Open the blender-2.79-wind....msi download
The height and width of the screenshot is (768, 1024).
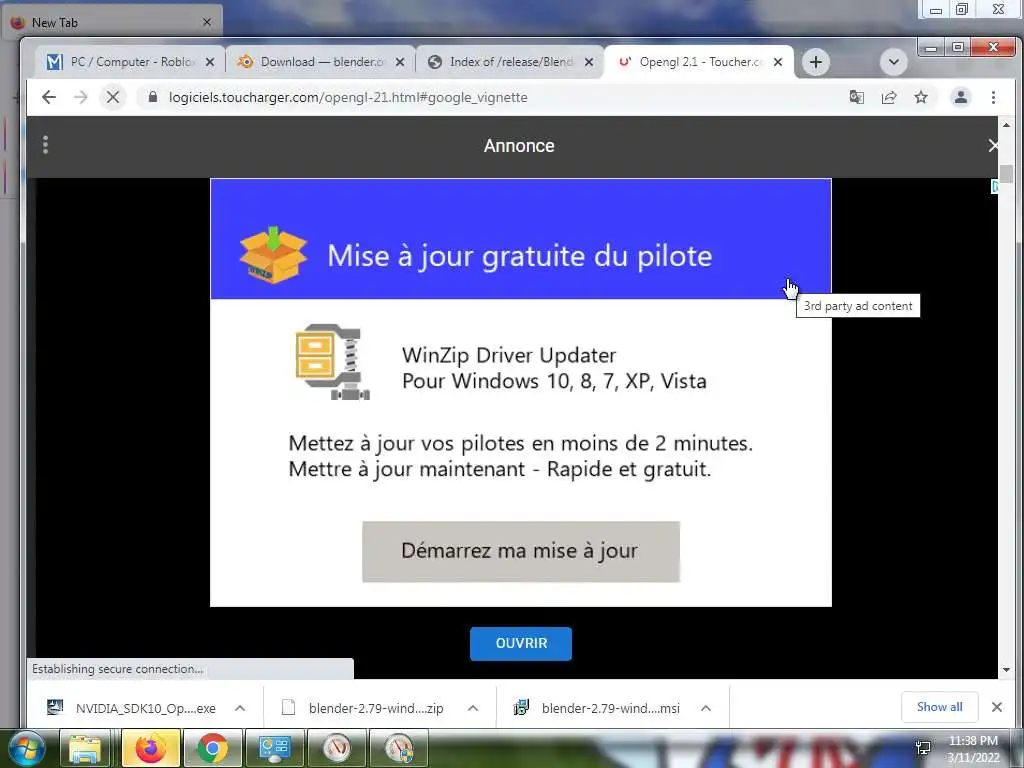pos(597,708)
